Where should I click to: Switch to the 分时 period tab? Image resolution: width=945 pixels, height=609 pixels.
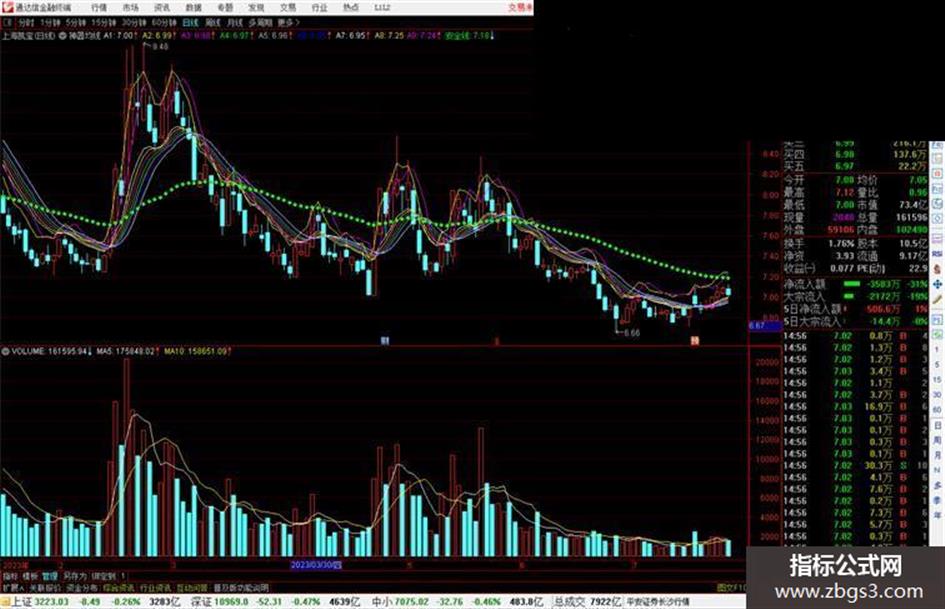[26, 22]
